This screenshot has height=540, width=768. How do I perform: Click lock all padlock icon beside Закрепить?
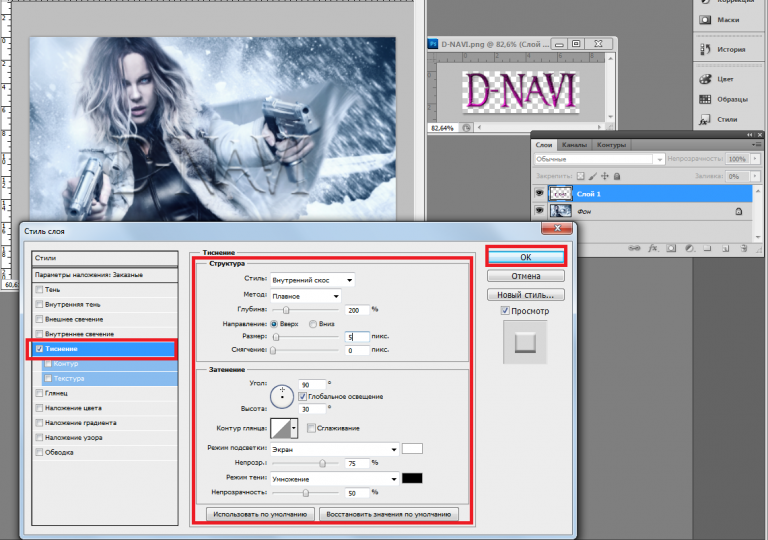[x=617, y=176]
